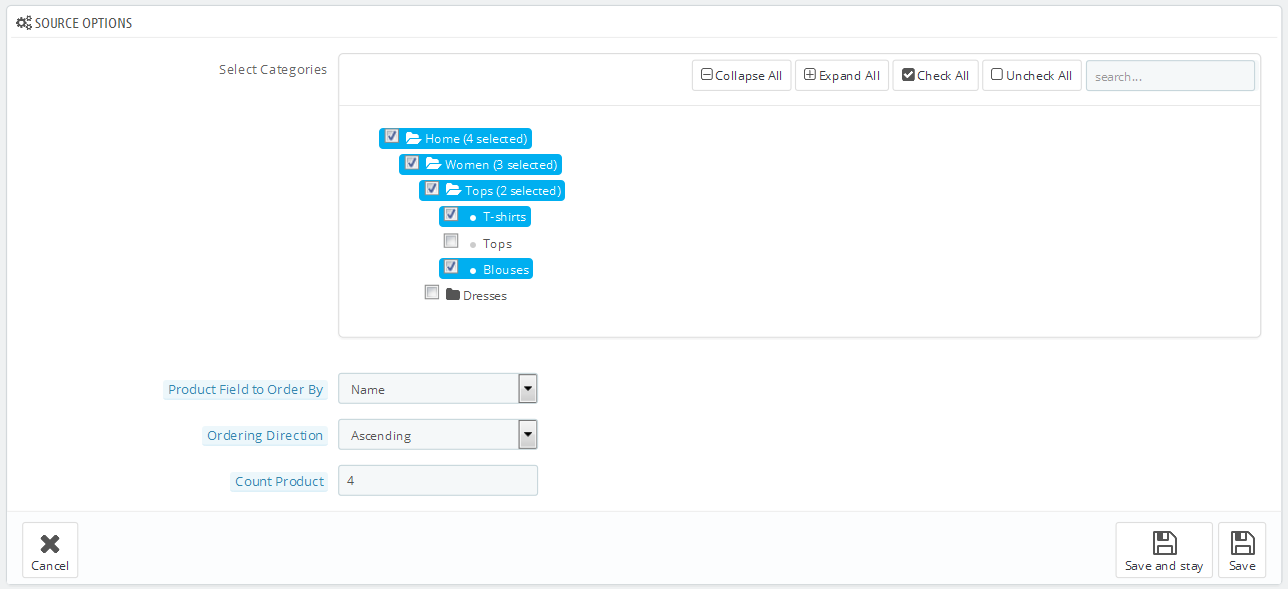
Task: Uncheck the T-shirts checkbox
Action: 452,215
